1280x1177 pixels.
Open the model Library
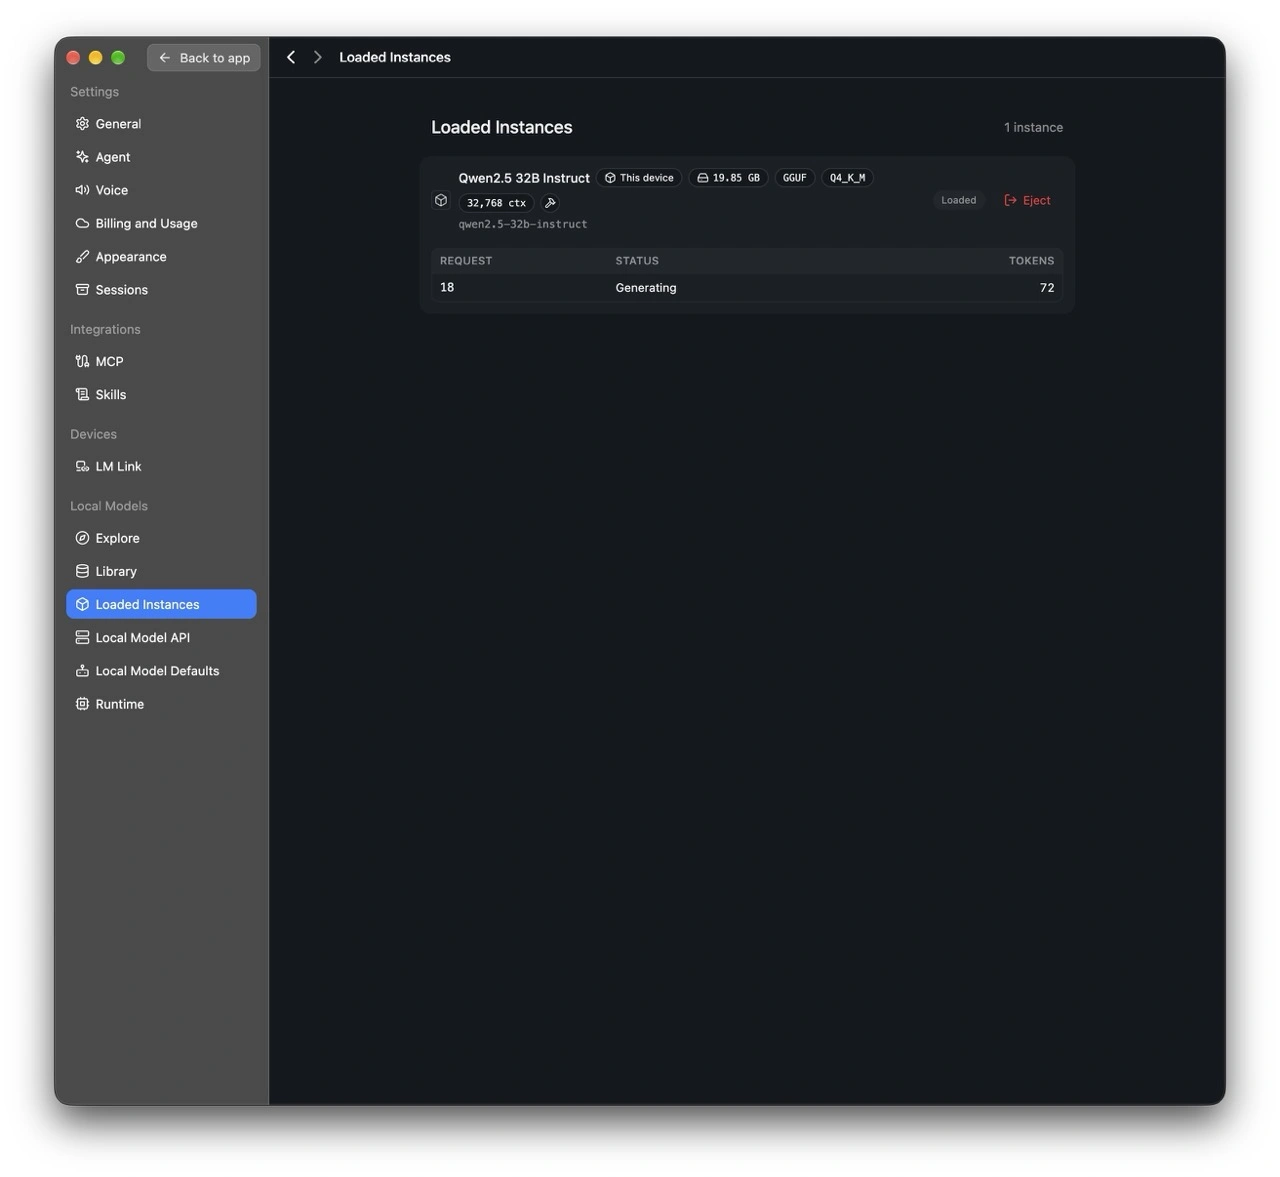click(161, 571)
